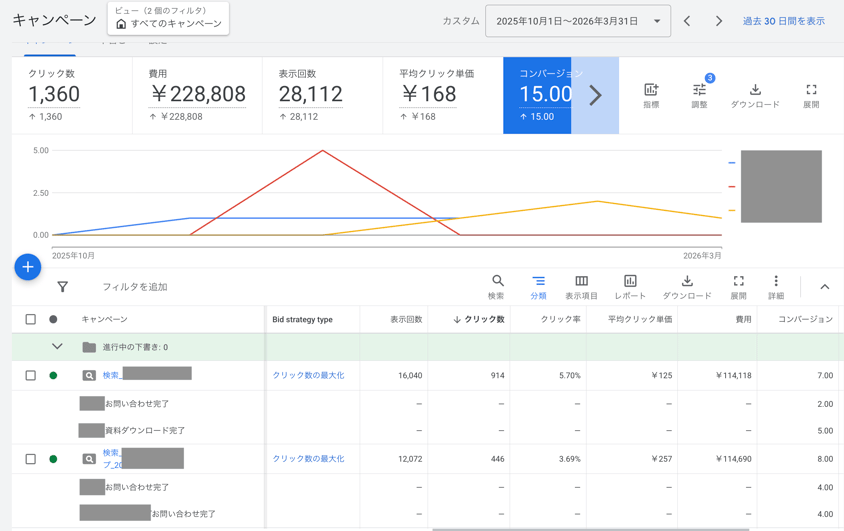The image size is (844, 531).
Task: Click search campaign icon in 914 clicks row
Action: coord(89,376)
